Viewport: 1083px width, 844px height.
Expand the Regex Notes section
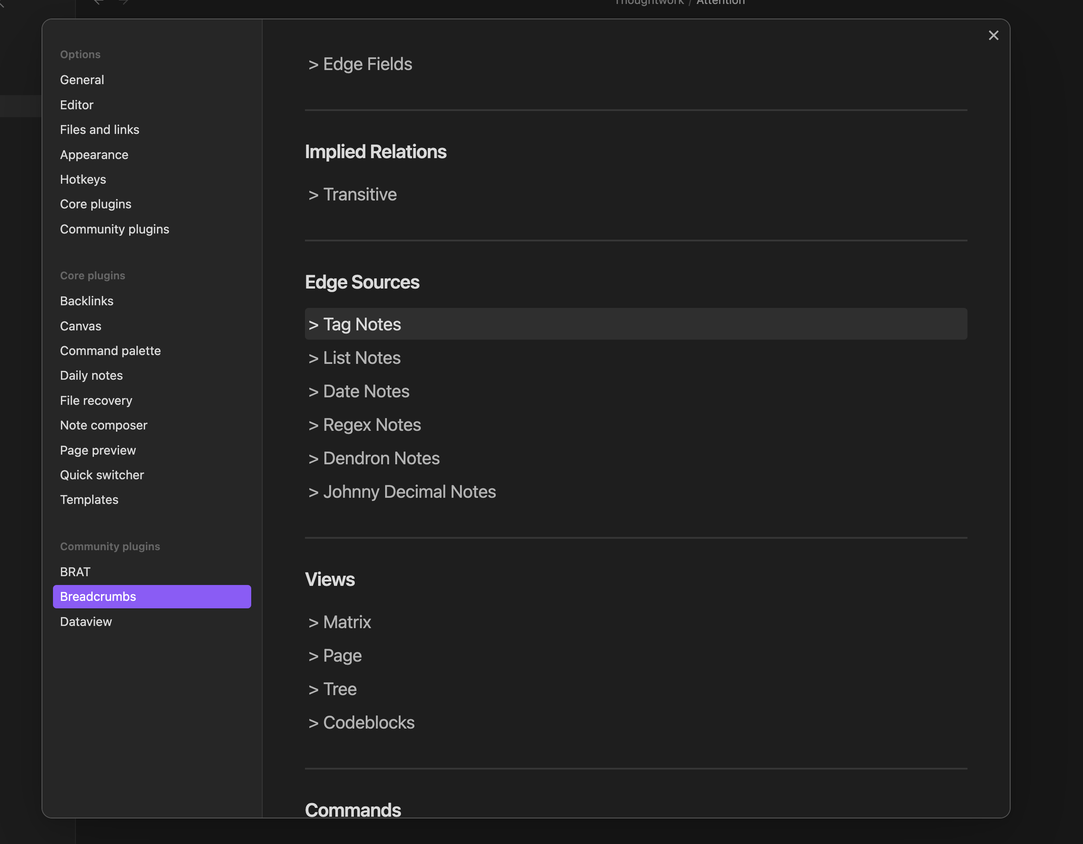(x=365, y=425)
